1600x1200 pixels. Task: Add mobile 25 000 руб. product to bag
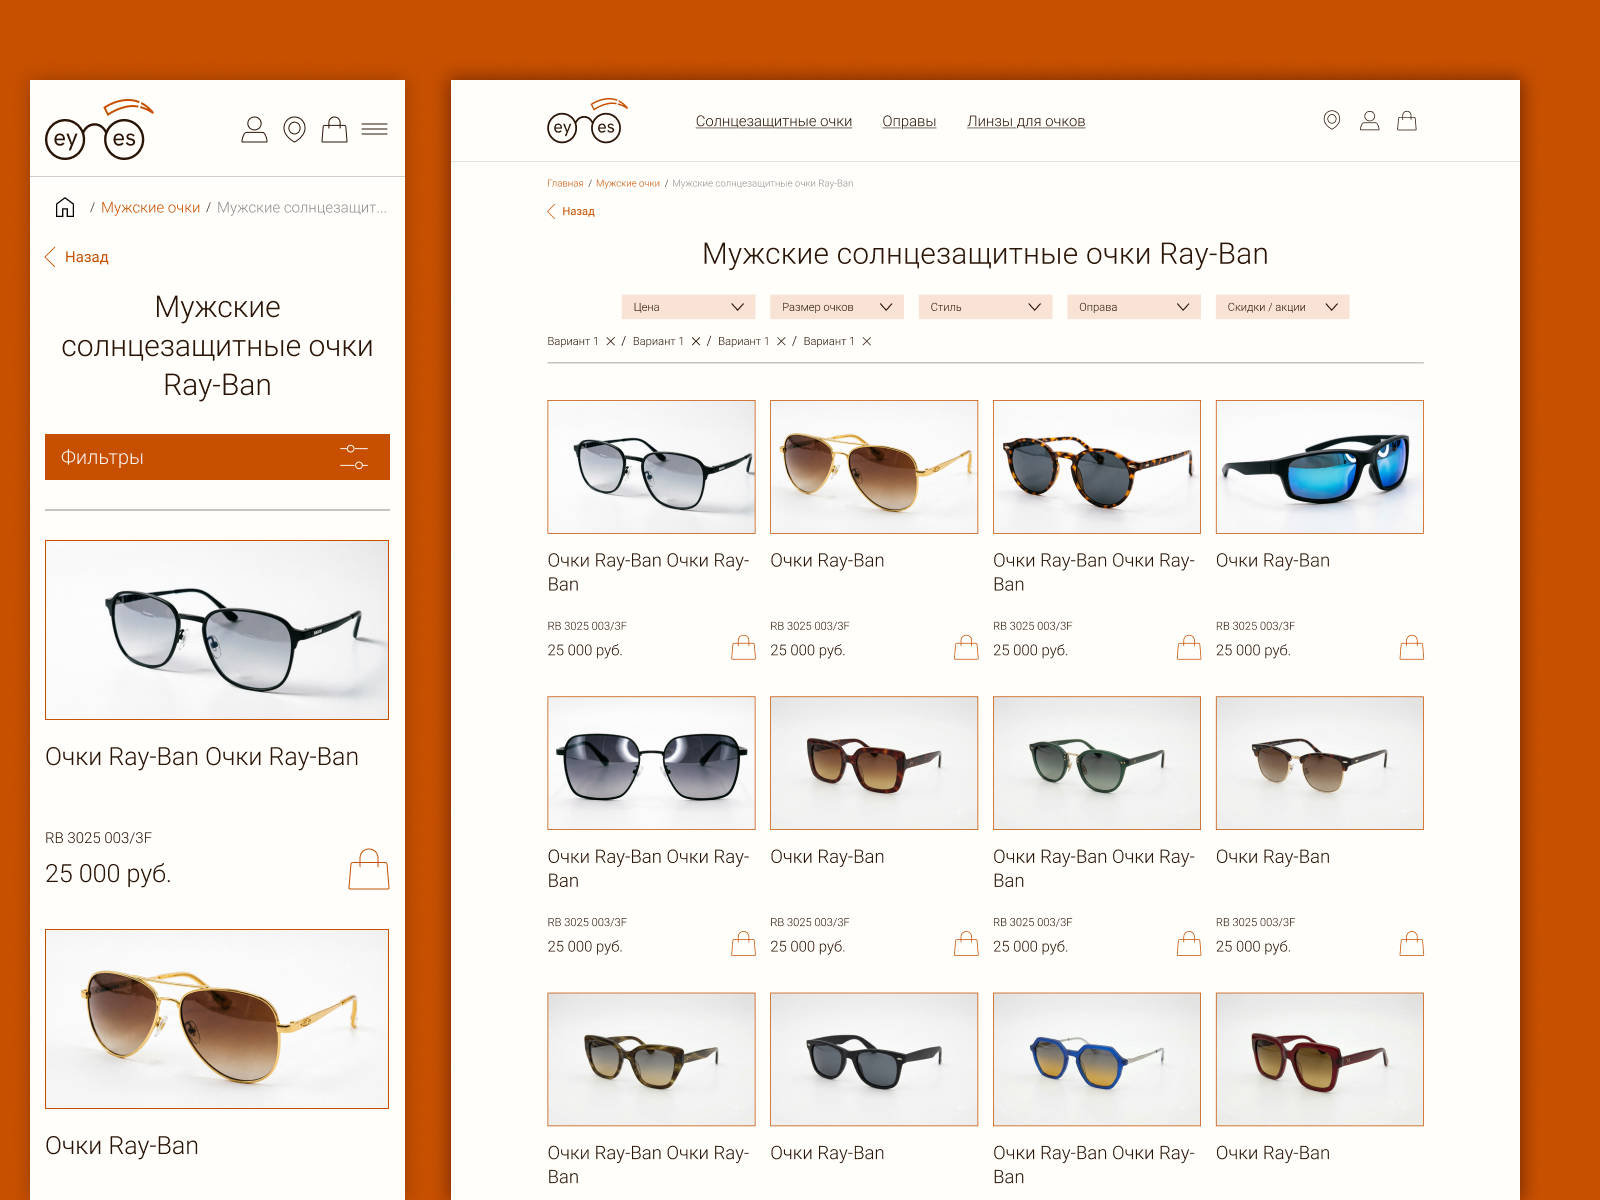[x=369, y=870]
